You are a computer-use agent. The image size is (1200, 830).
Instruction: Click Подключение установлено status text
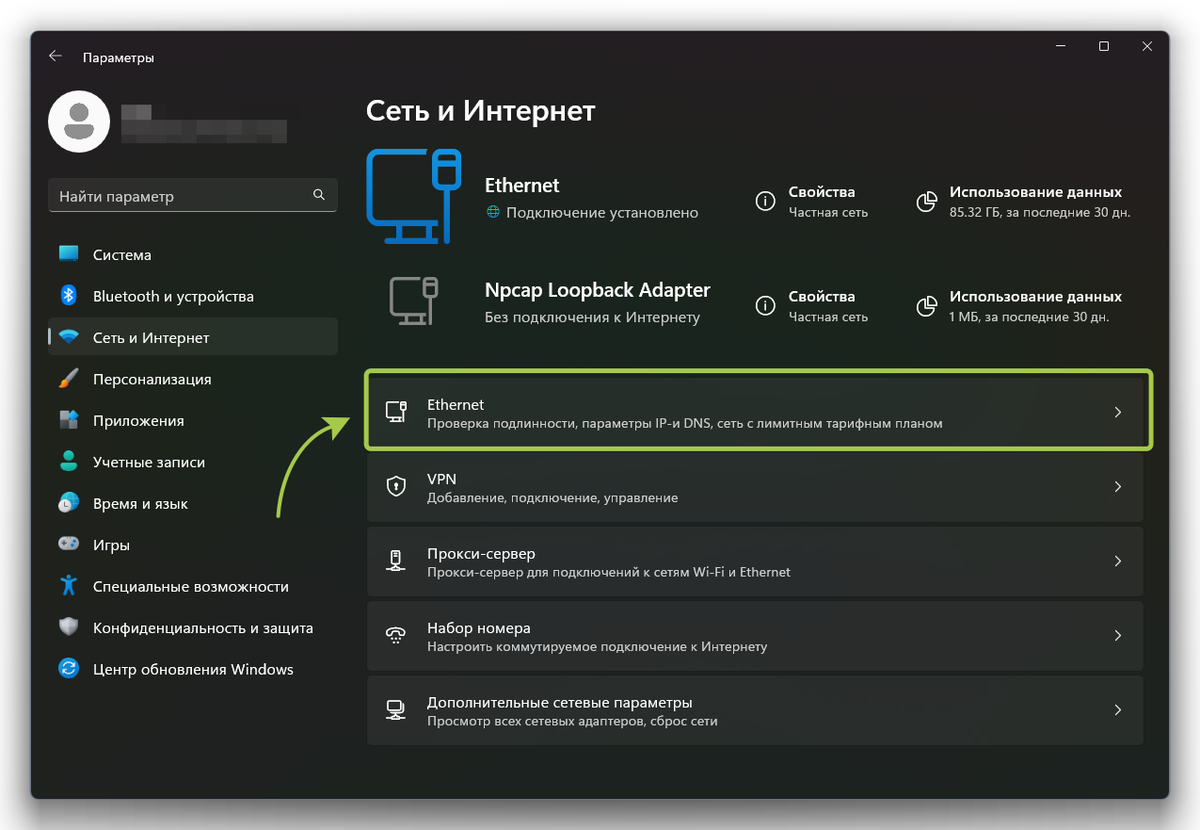(x=602, y=212)
